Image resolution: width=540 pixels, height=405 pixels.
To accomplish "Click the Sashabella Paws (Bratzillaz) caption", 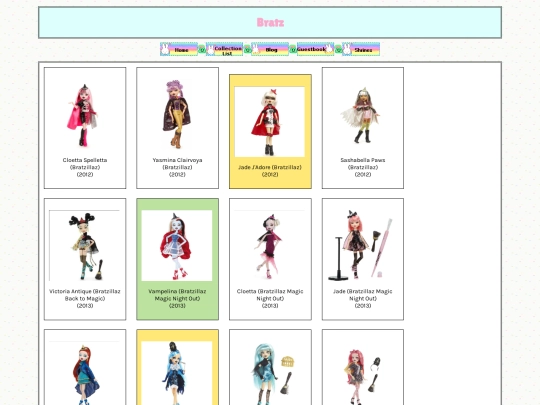I will pos(363,167).
